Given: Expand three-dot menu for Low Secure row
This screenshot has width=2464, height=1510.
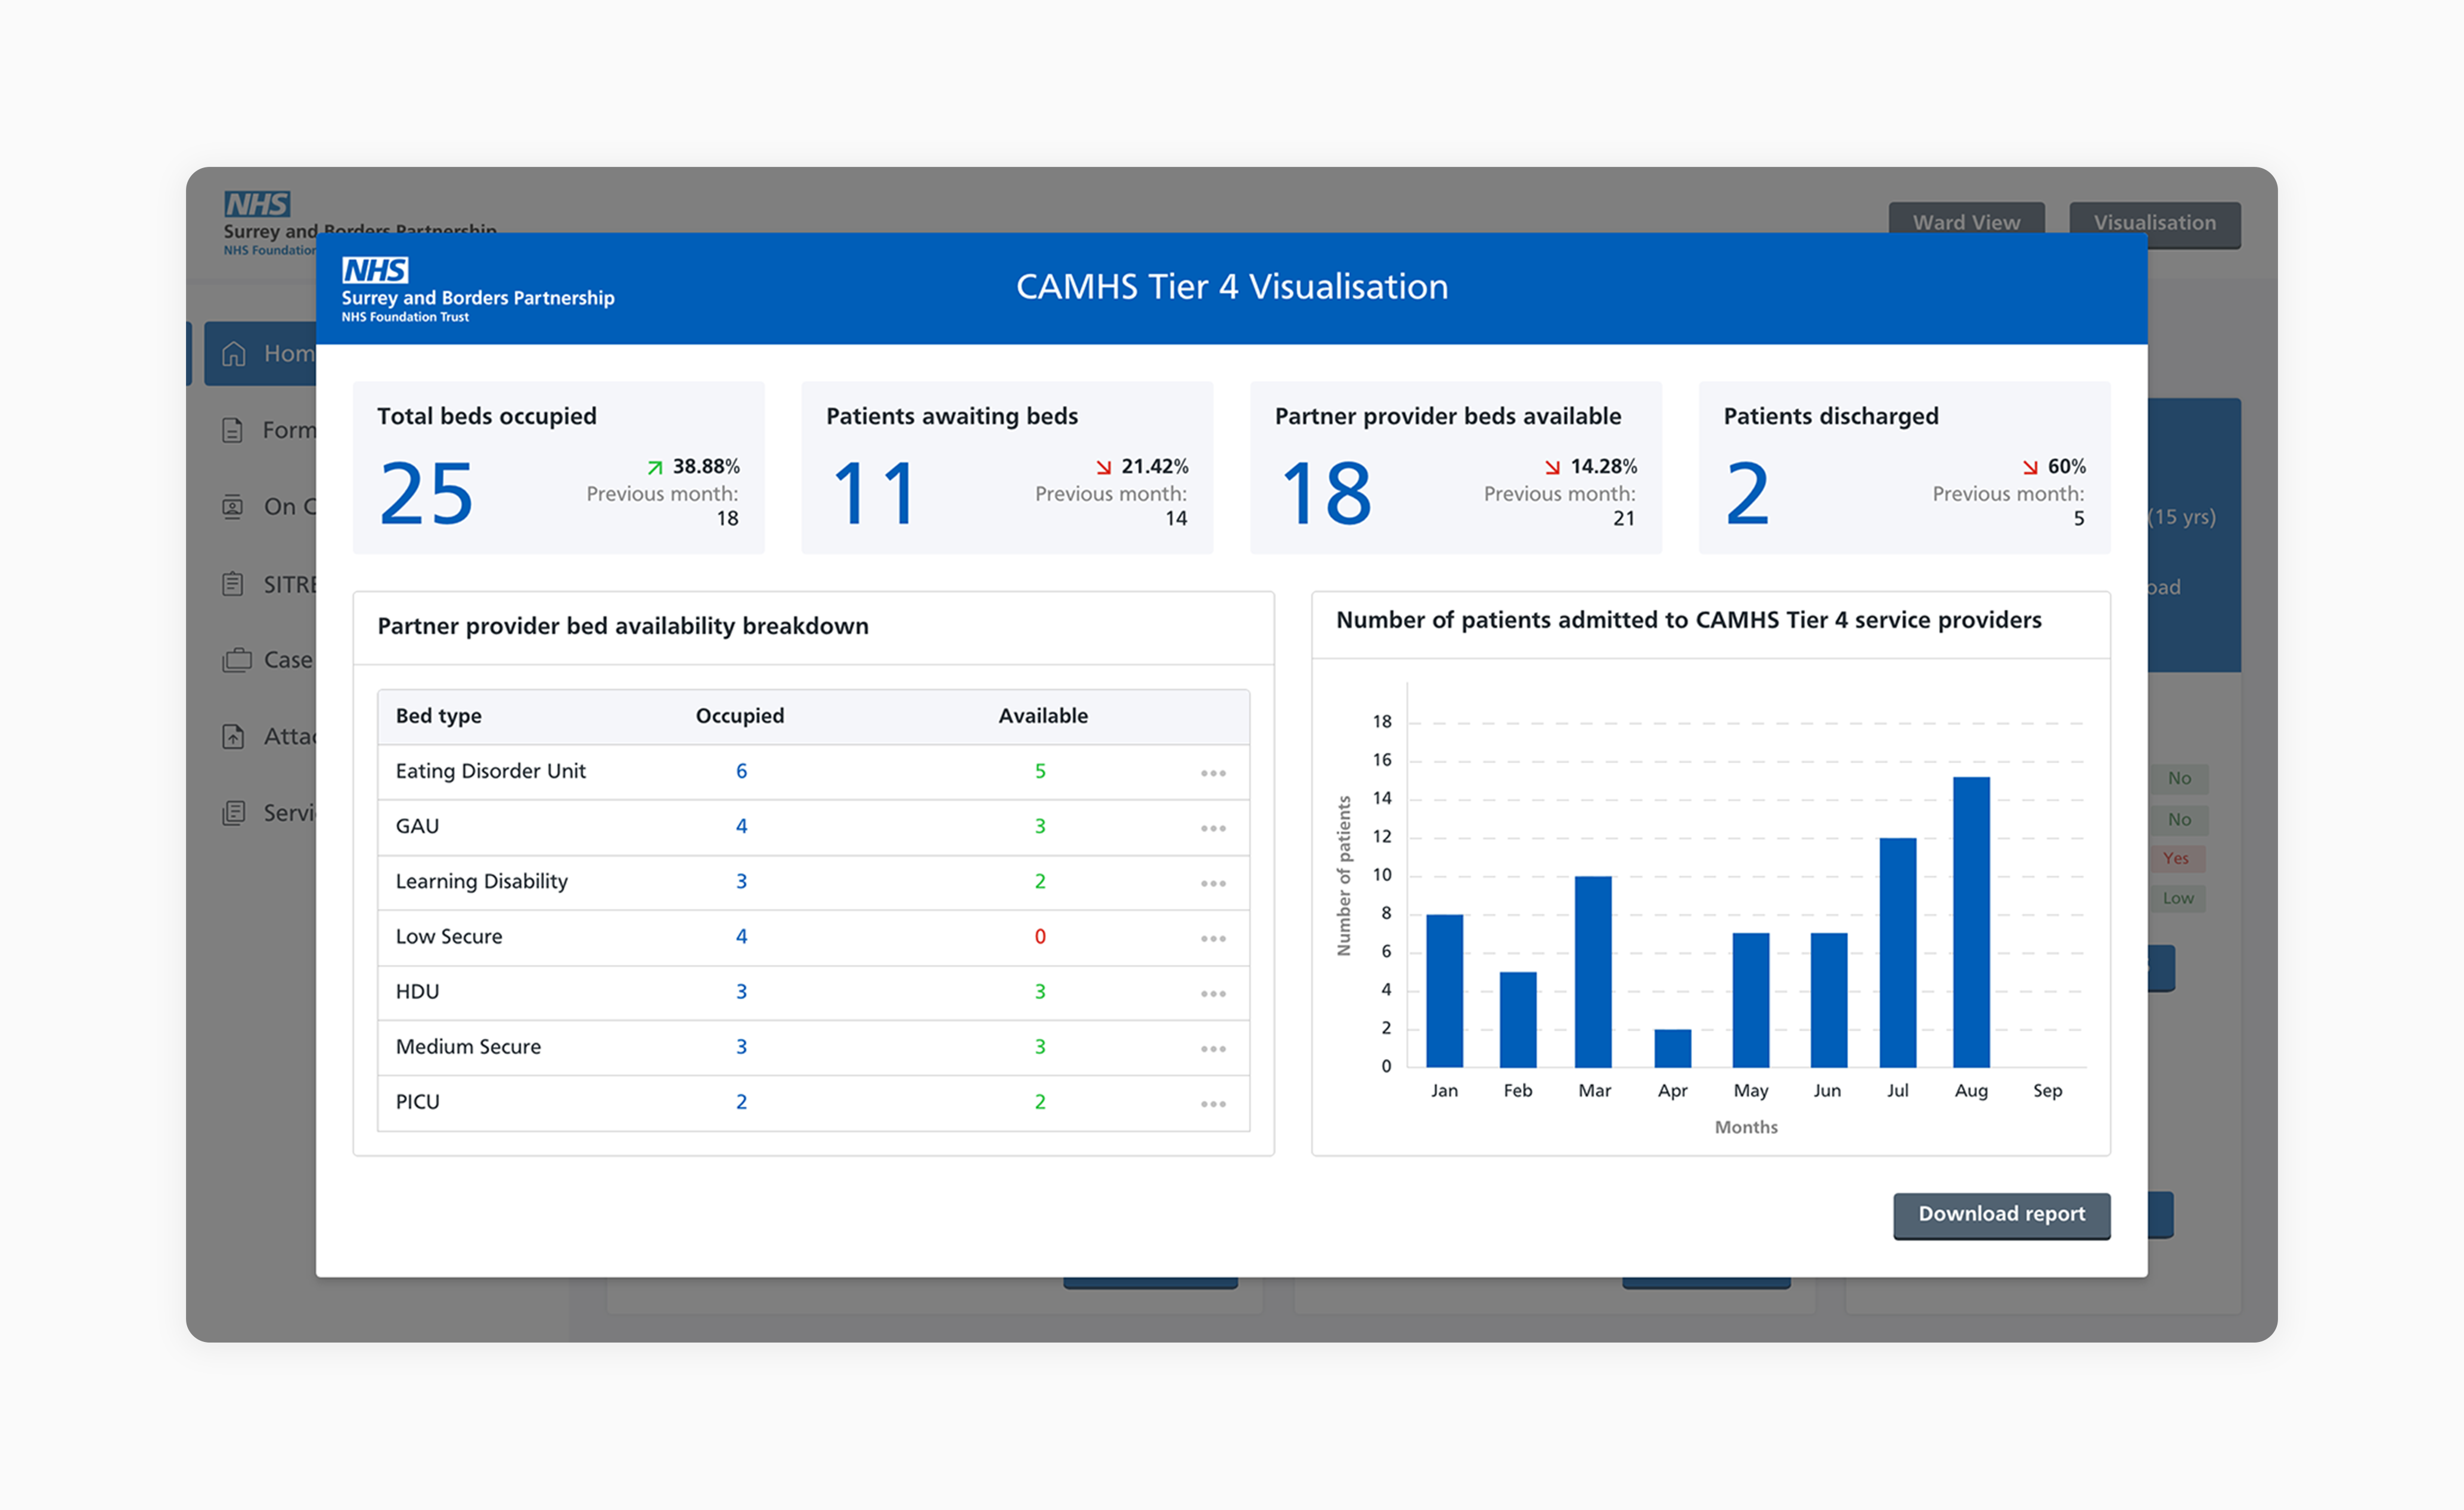Looking at the screenshot, I should pyautogui.click(x=1212, y=938).
